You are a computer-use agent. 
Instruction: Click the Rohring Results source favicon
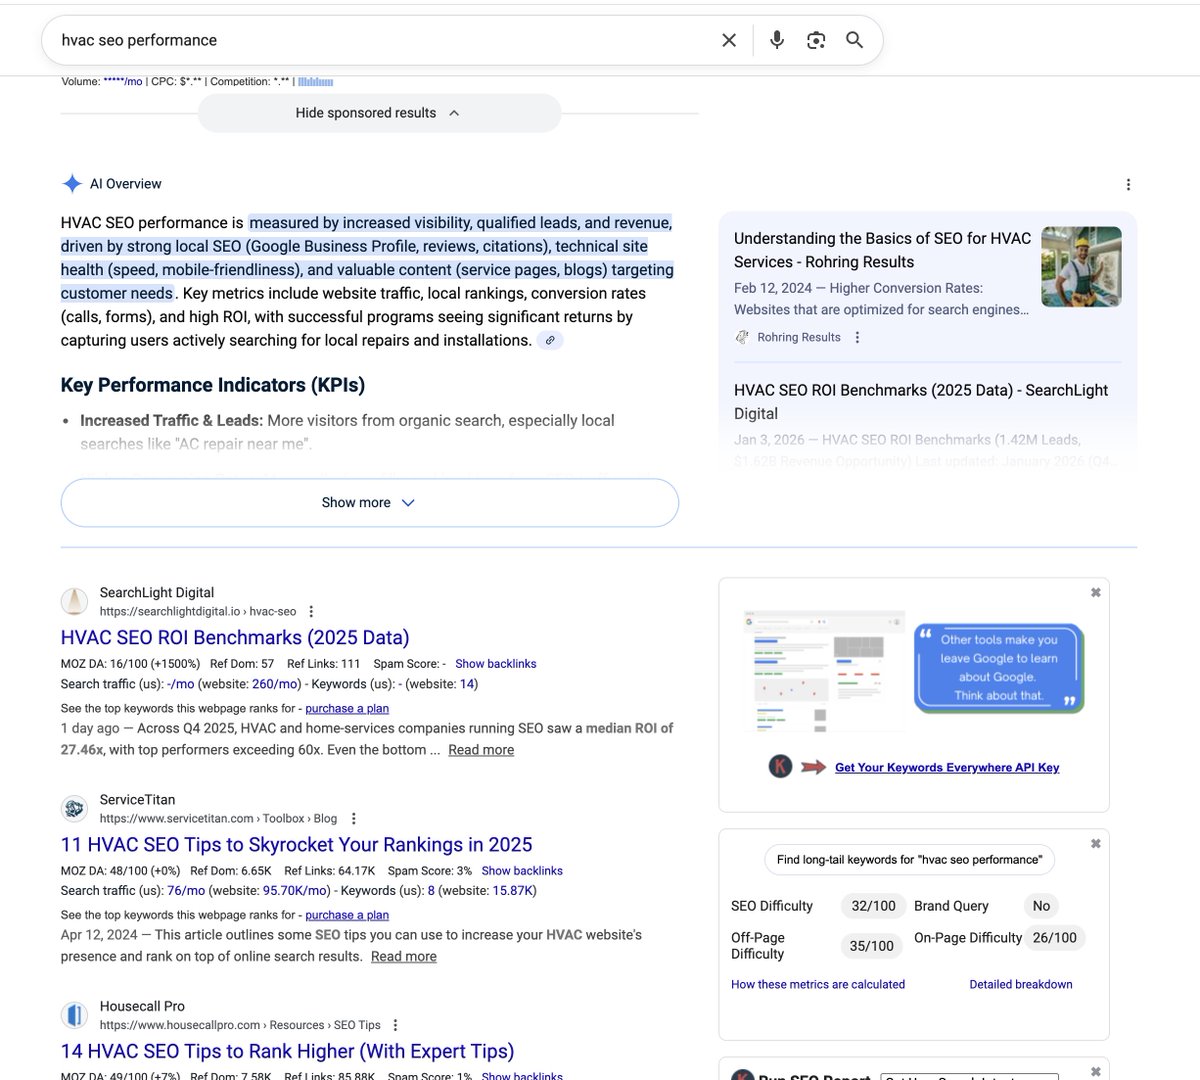[742, 337]
